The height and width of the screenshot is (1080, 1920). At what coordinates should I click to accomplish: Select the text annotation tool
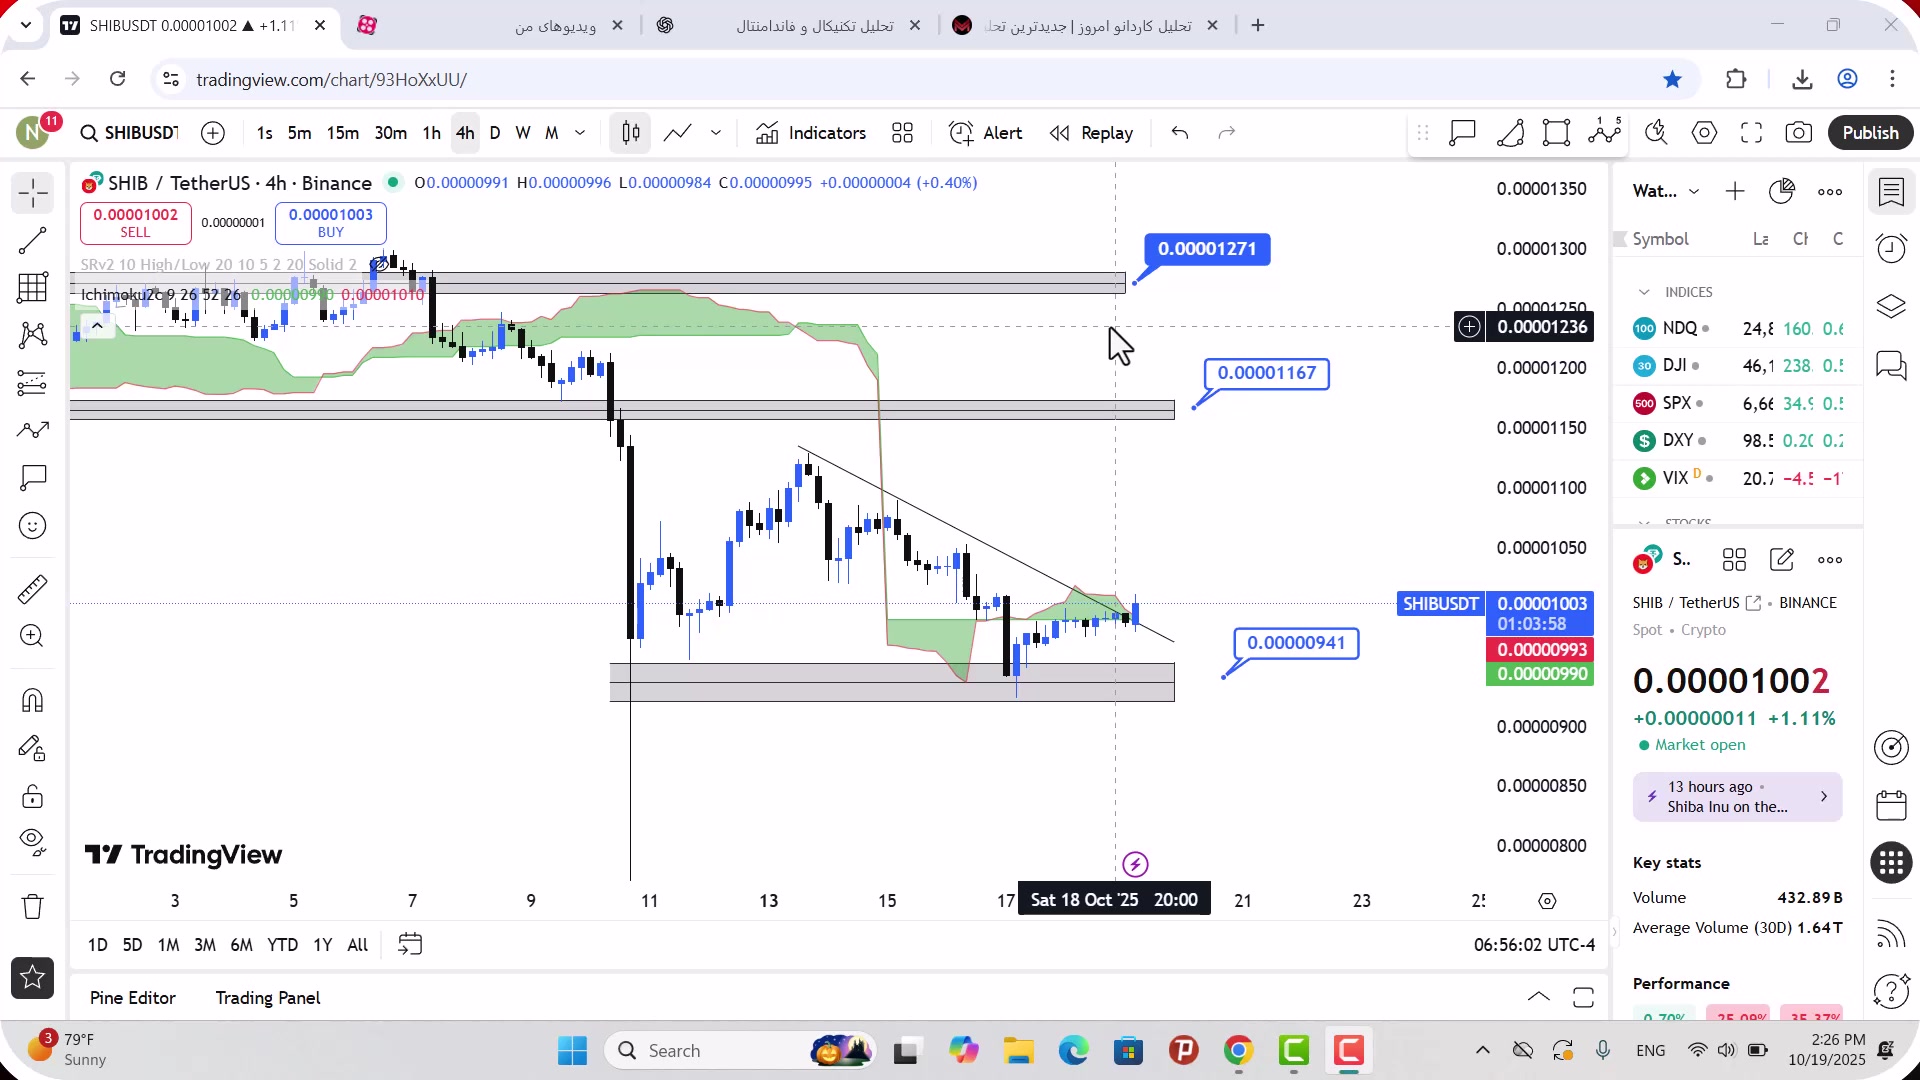32,478
